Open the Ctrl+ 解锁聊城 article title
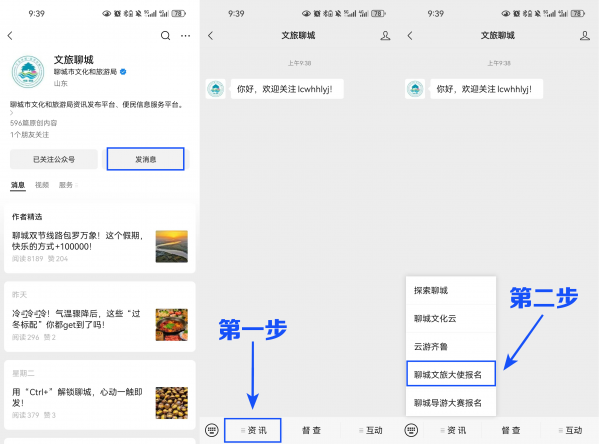 75,397
